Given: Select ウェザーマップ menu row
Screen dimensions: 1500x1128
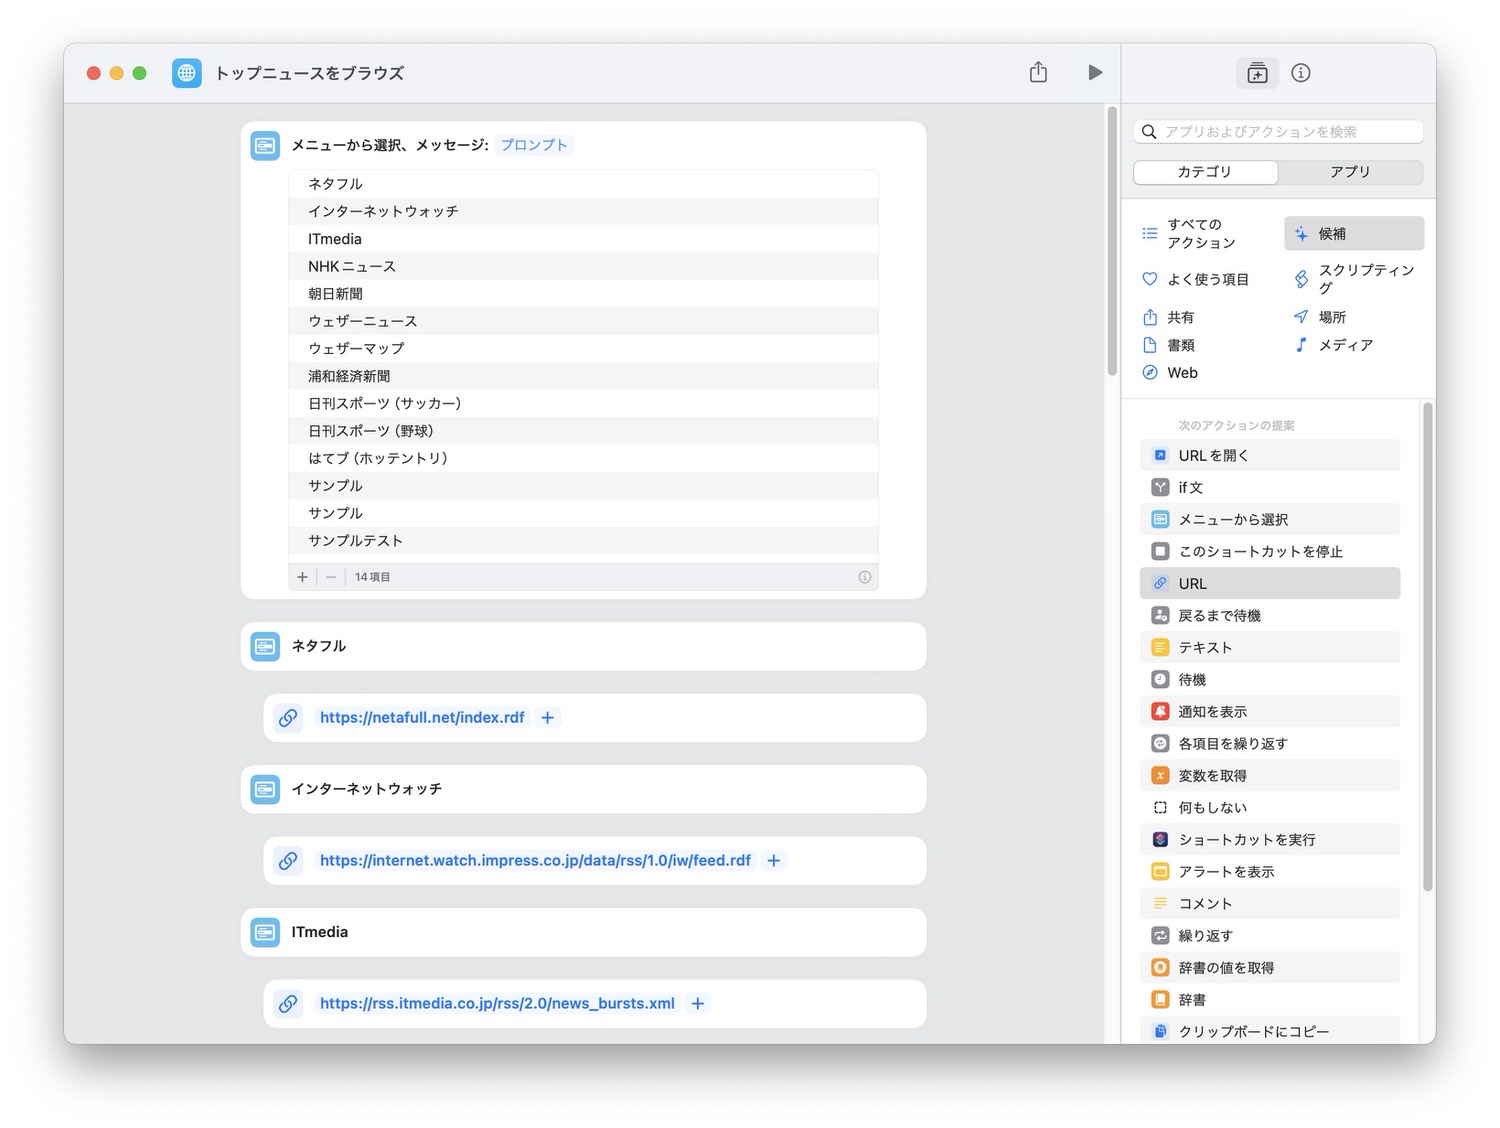Looking at the screenshot, I should click(583, 348).
